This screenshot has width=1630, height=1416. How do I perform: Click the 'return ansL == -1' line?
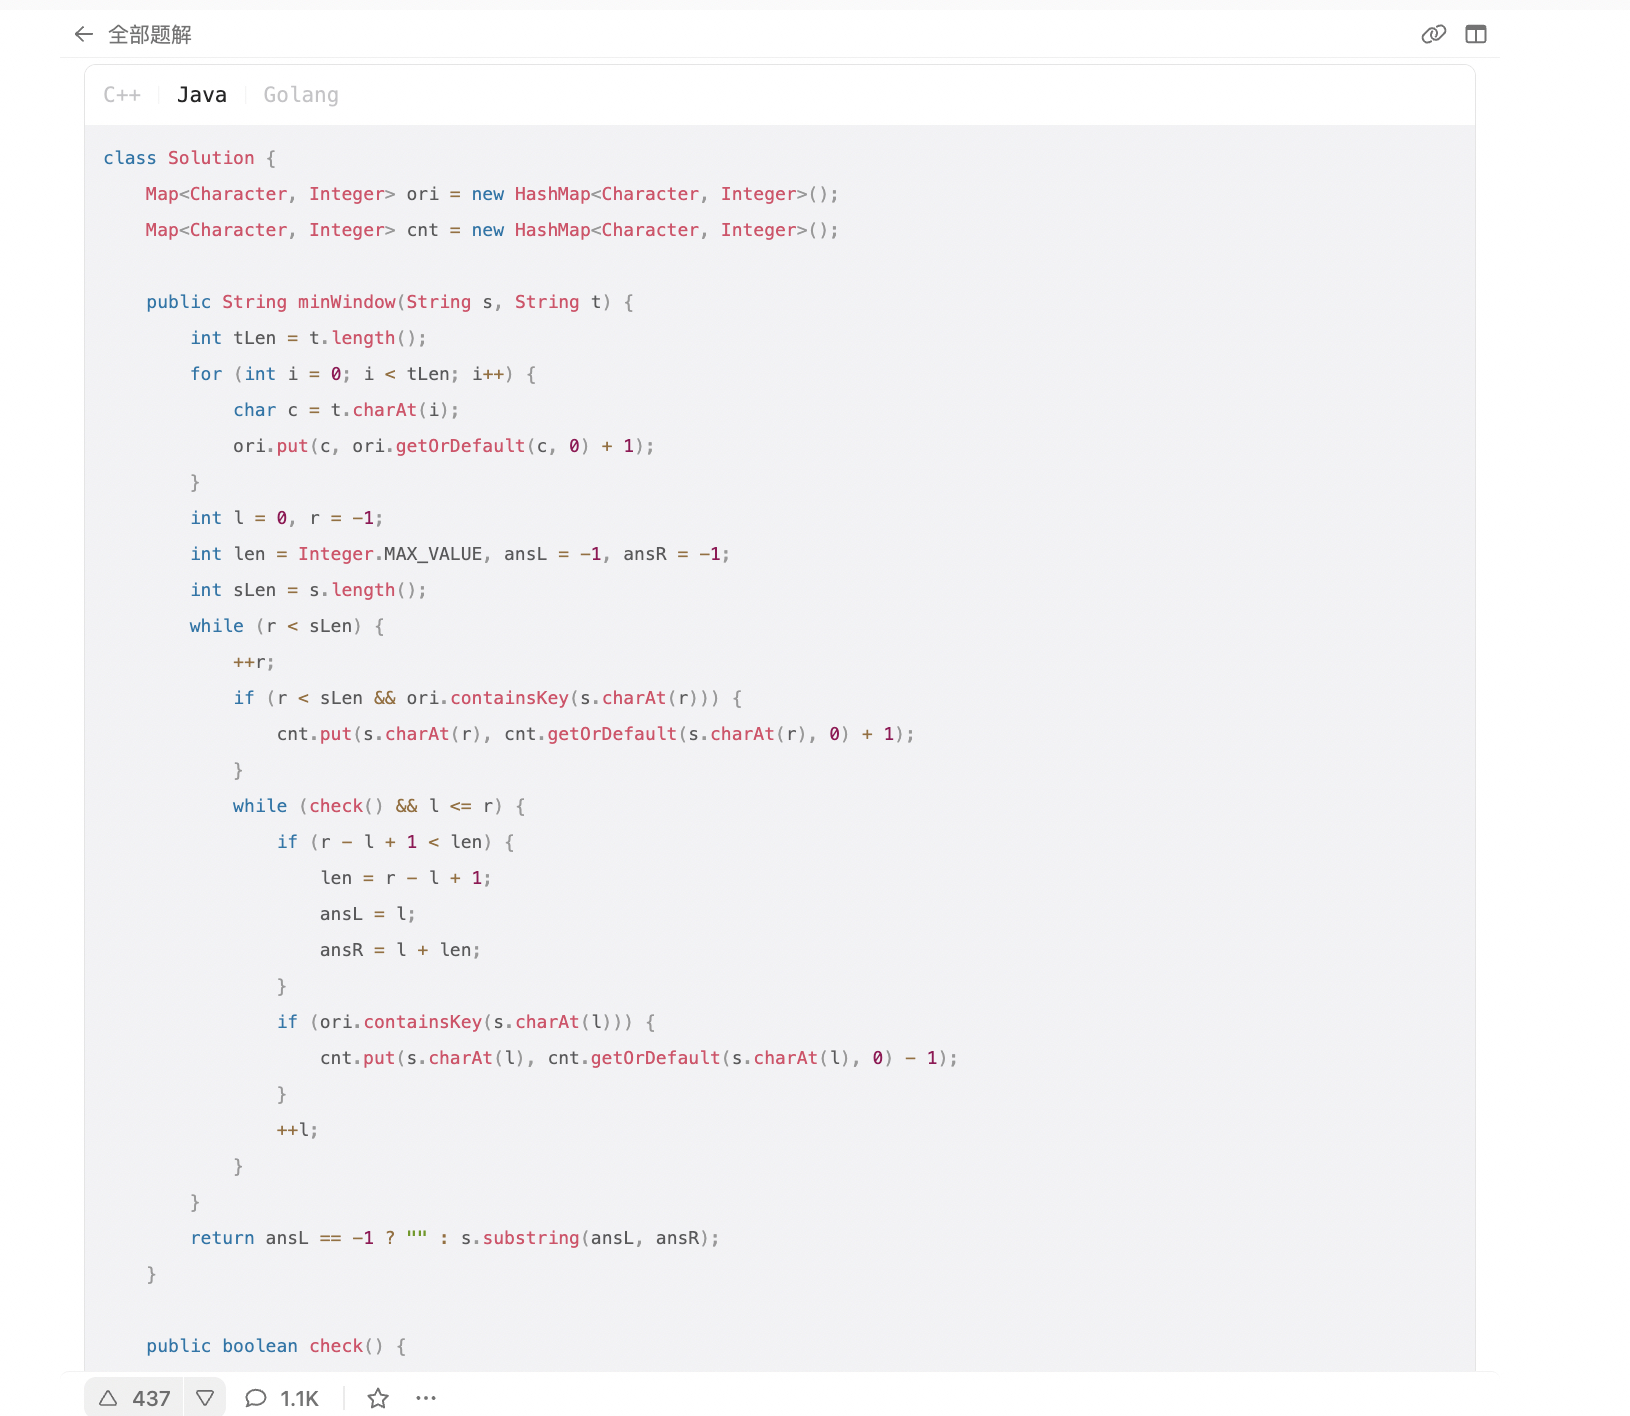click(x=455, y=1238)
